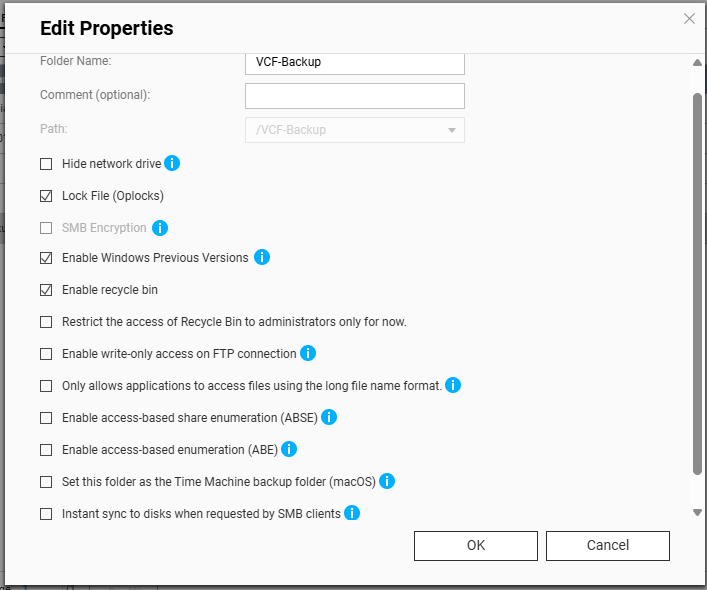Show info for Time Machine backup folder
The image size is (707, 590).
pyautogui.click(x=387, y=481)
